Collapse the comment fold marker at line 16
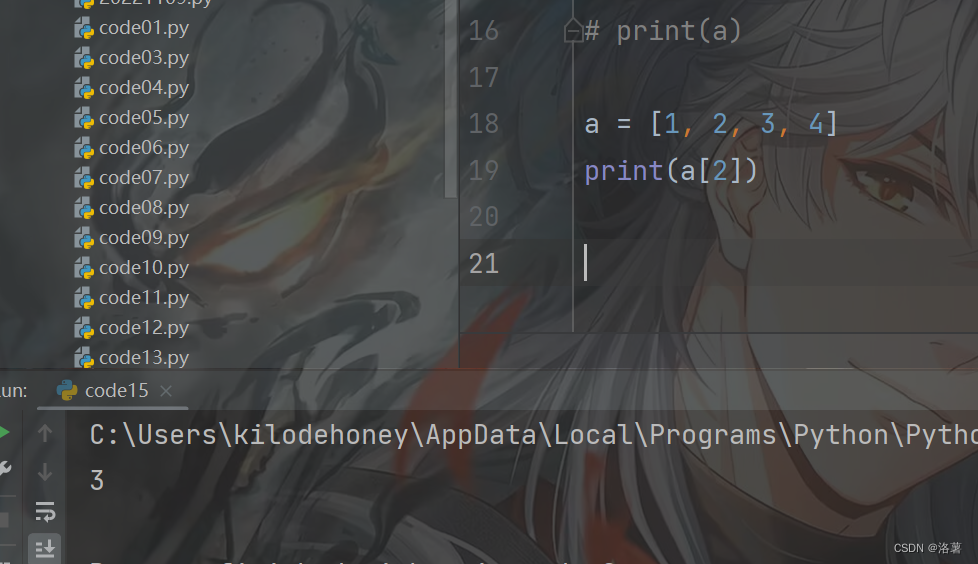The height and width of the screenshot is (564, 978). point(573,31)
